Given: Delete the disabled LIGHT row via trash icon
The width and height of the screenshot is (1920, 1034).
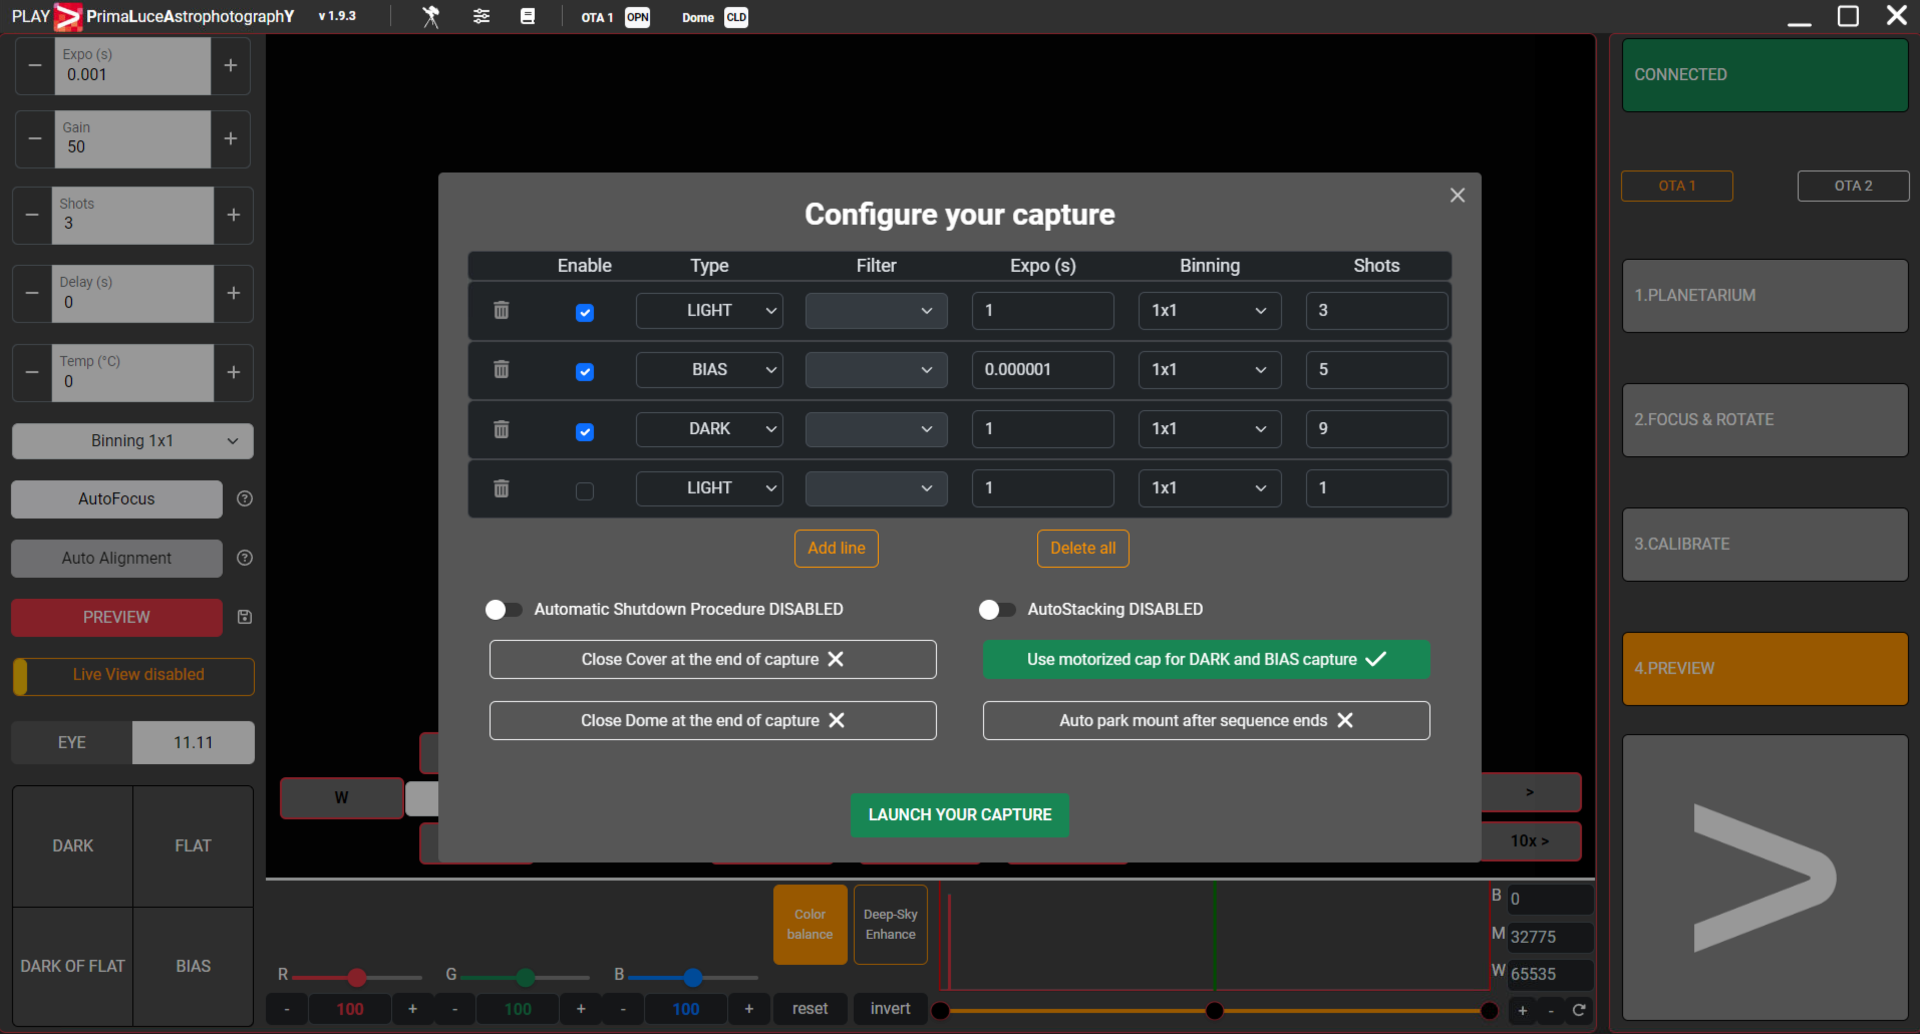Looking at the screenshot, I should click(x=501, y=488).
